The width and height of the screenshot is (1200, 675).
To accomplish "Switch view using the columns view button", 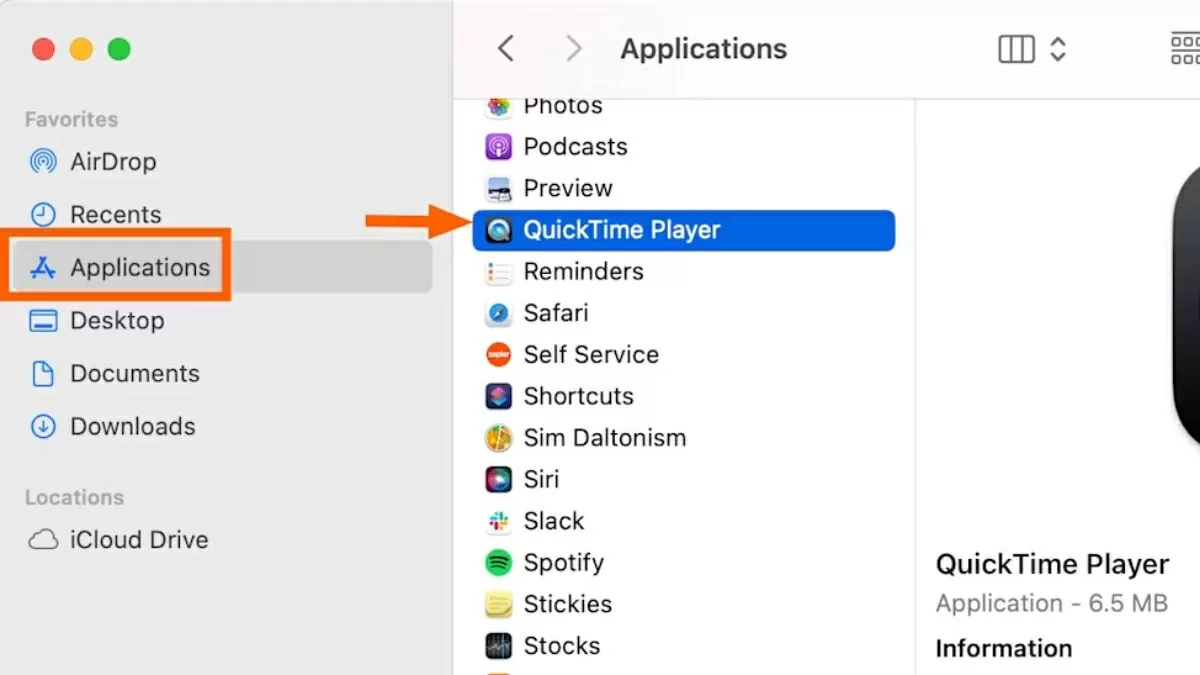I will pyautogui.click(x=1016, y=49).
